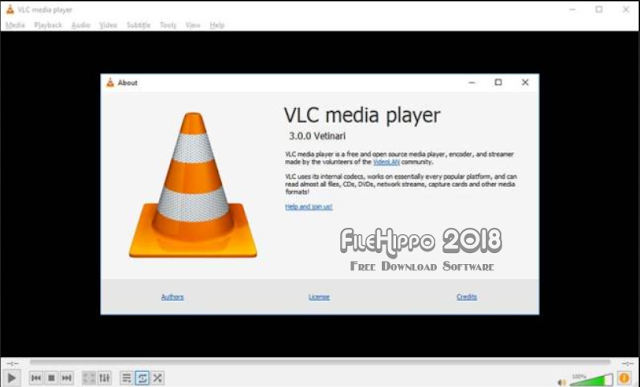This screenshot has width=640, height=387.
Task: Open the License link in About
Action: [319, 297]
